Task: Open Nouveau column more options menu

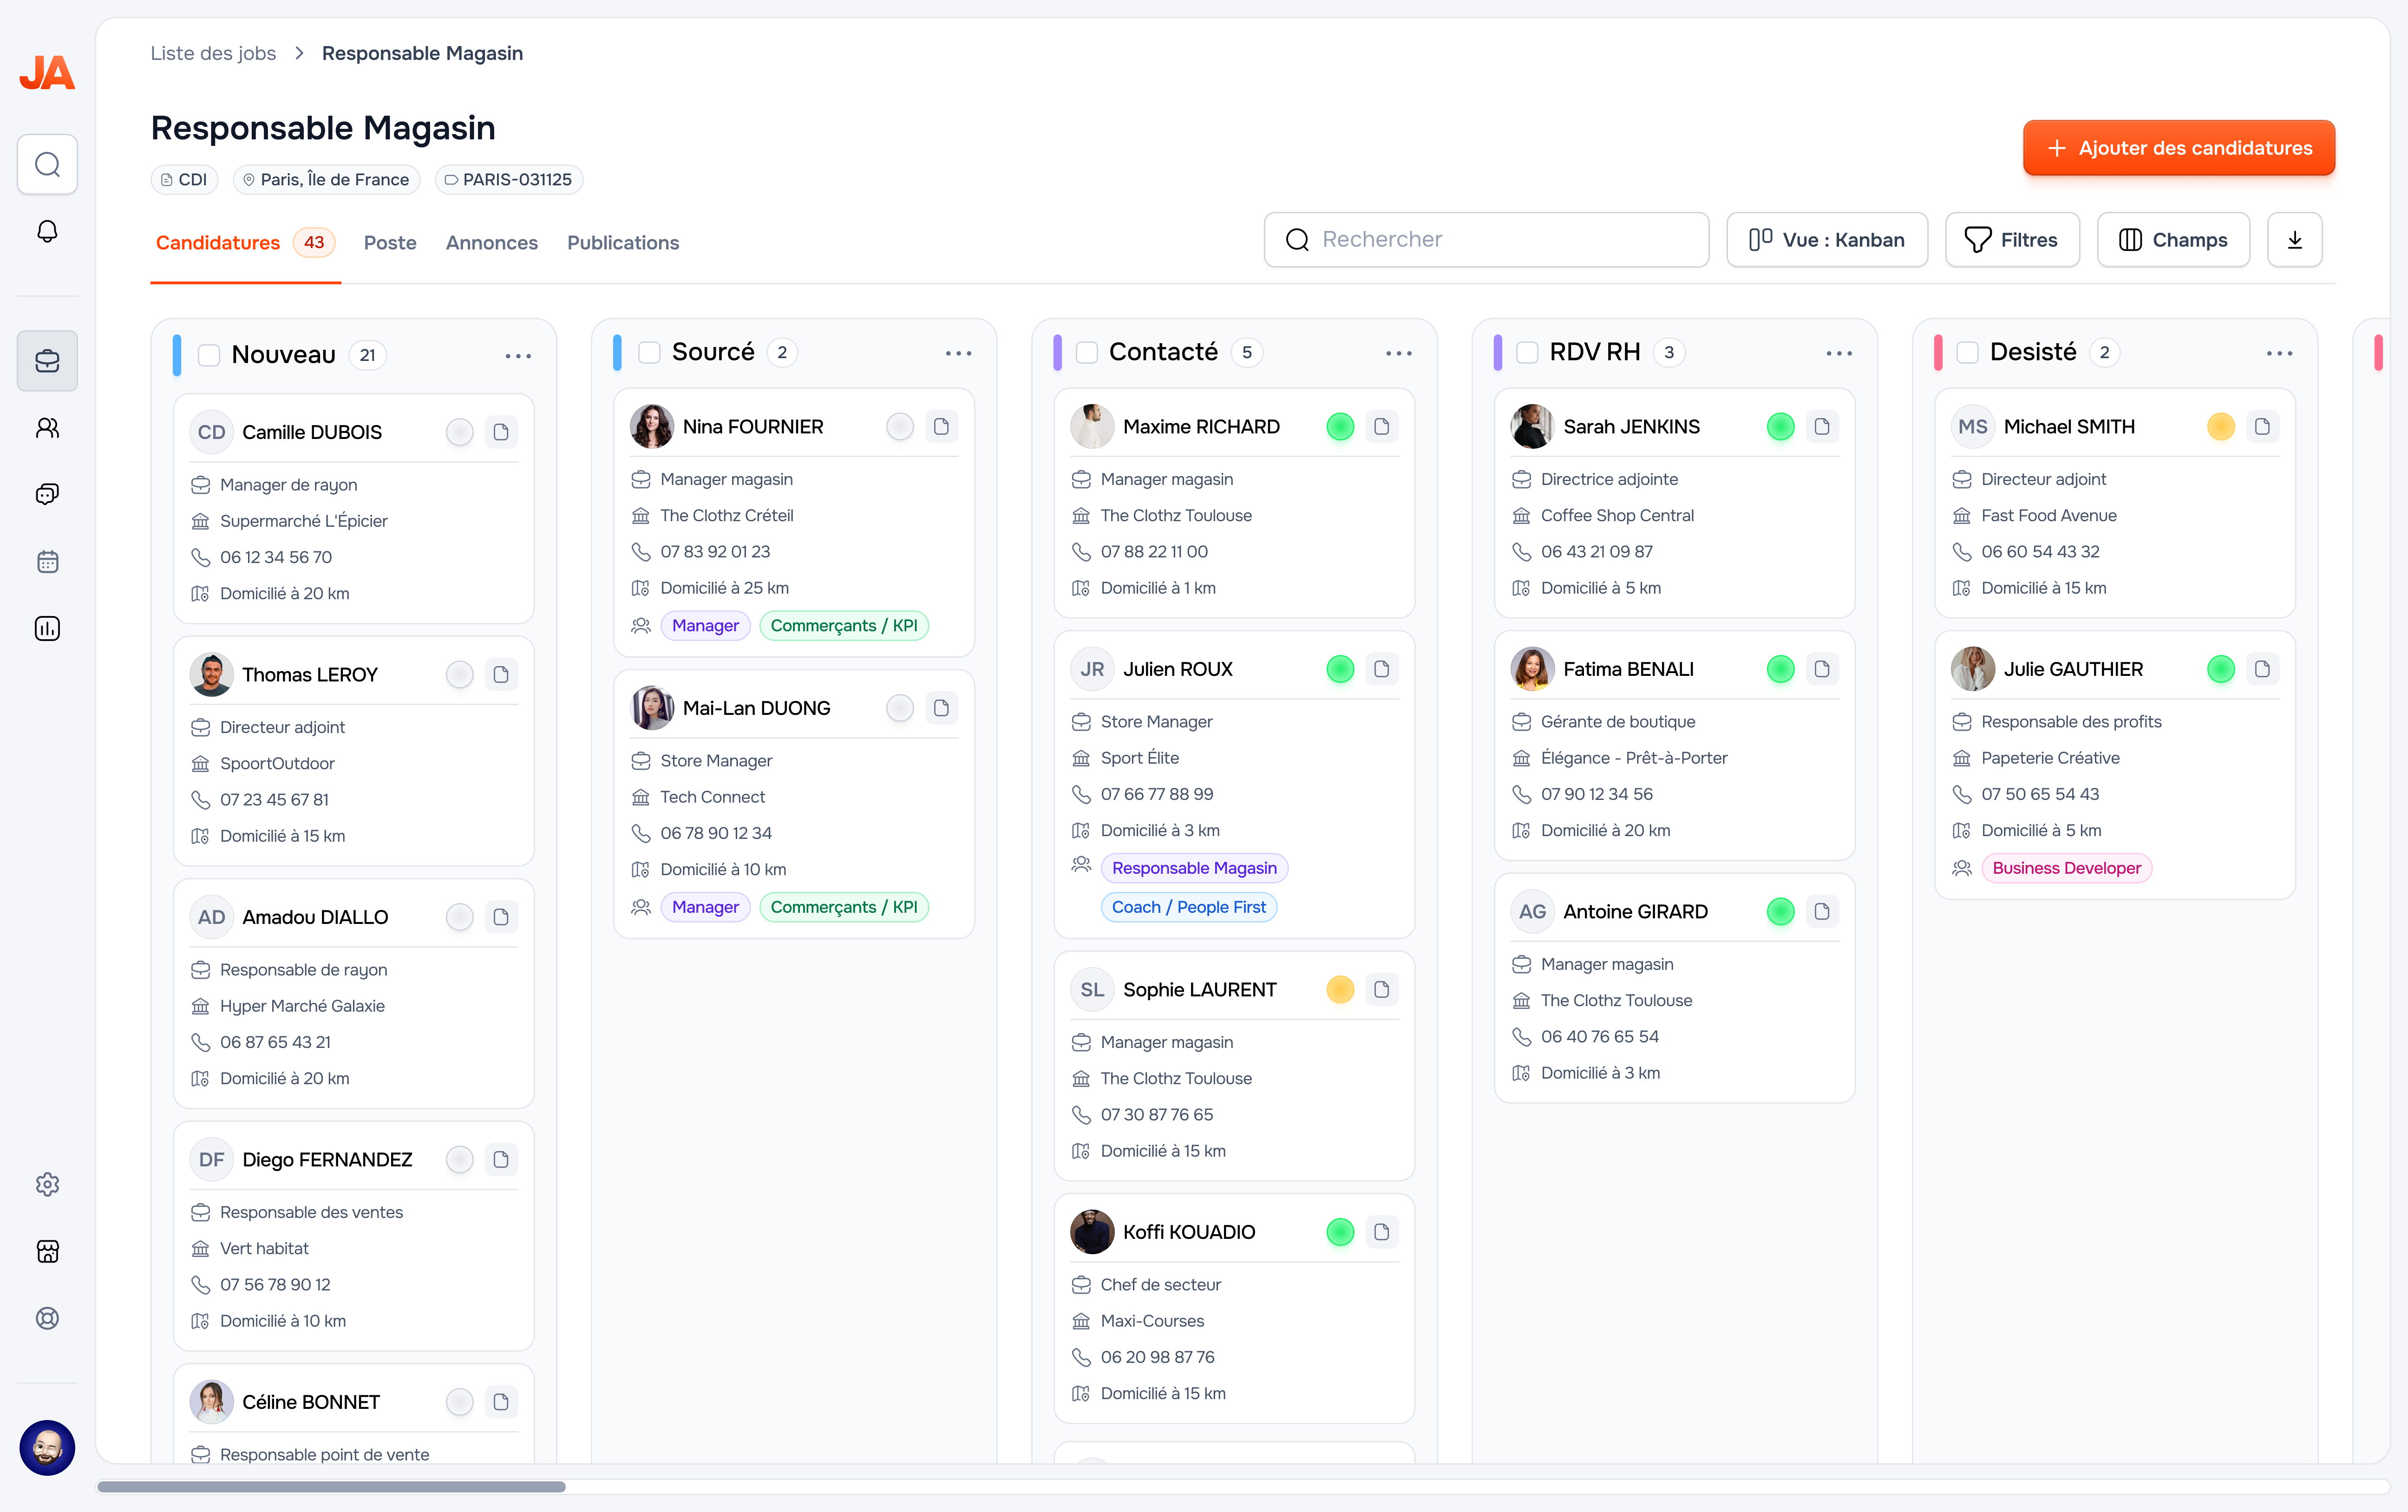Action: 518,356
